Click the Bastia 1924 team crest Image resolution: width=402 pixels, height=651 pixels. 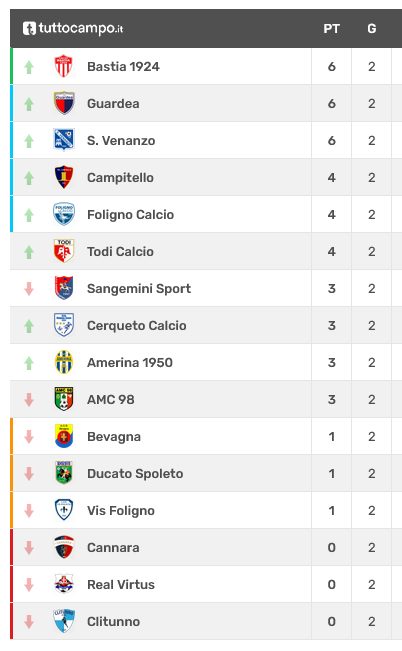click(x=64, y=66)
